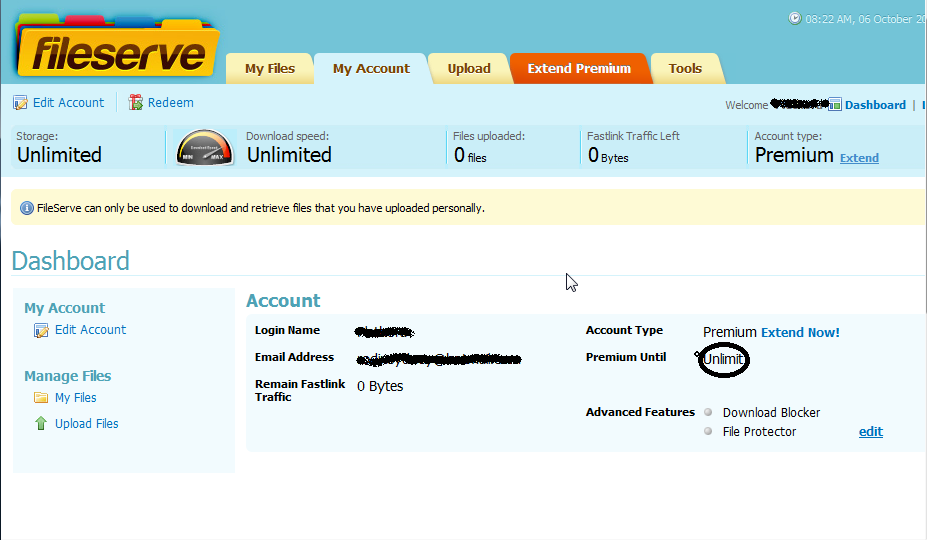Open the Tools tab
927x540 pixels.
tap(685, 69)
